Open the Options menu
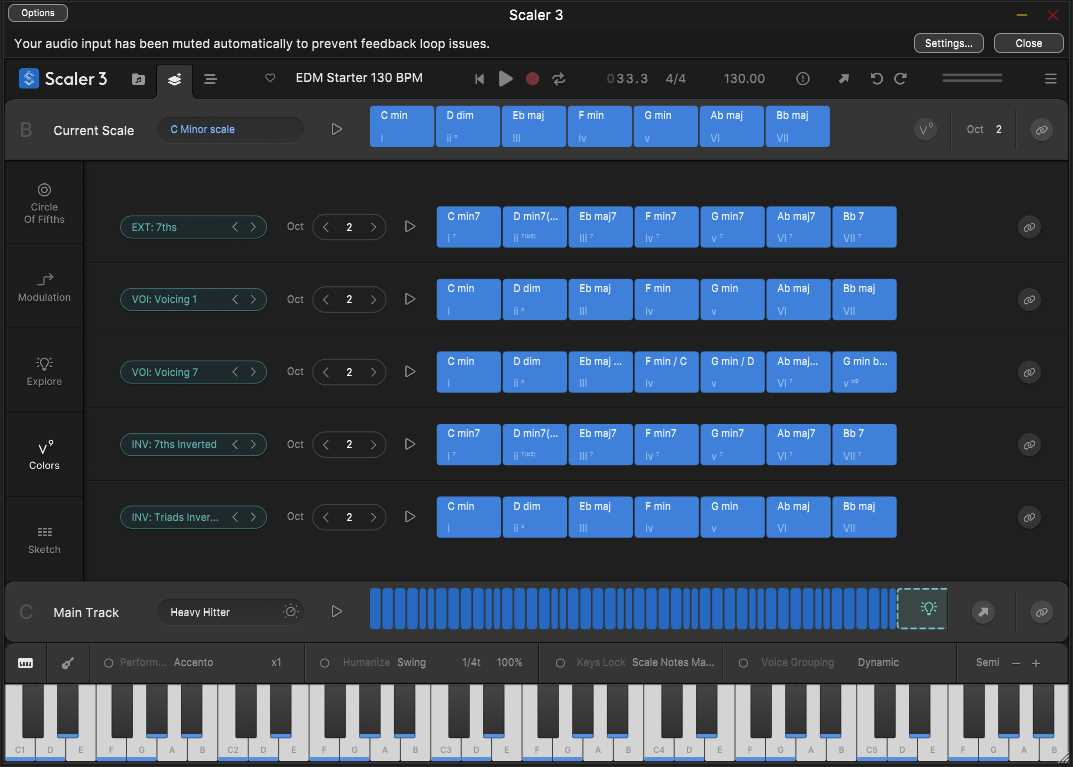Viewport: 1073px width, 767px height. tap(38, 13)
